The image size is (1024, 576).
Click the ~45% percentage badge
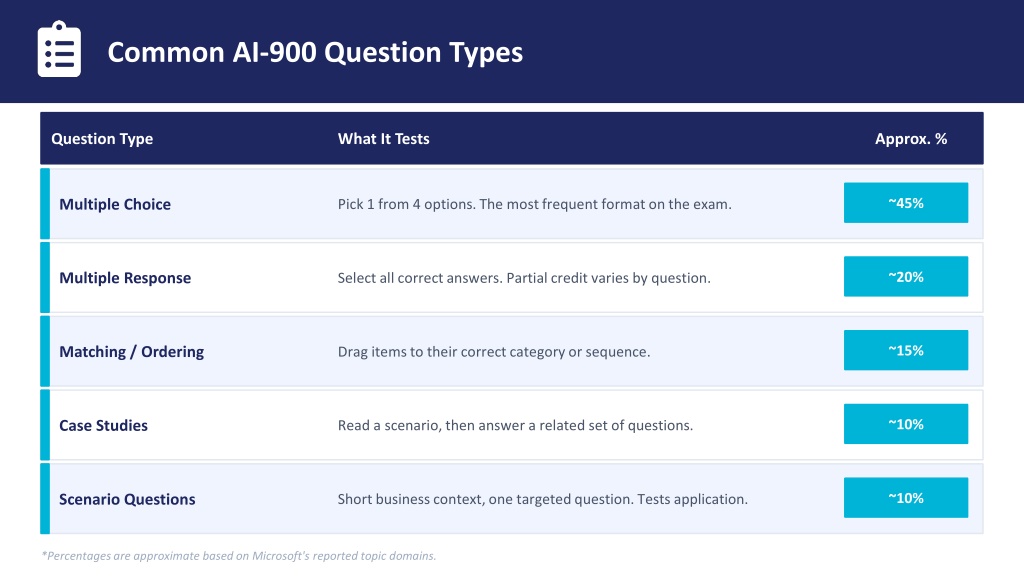[906, 203]
